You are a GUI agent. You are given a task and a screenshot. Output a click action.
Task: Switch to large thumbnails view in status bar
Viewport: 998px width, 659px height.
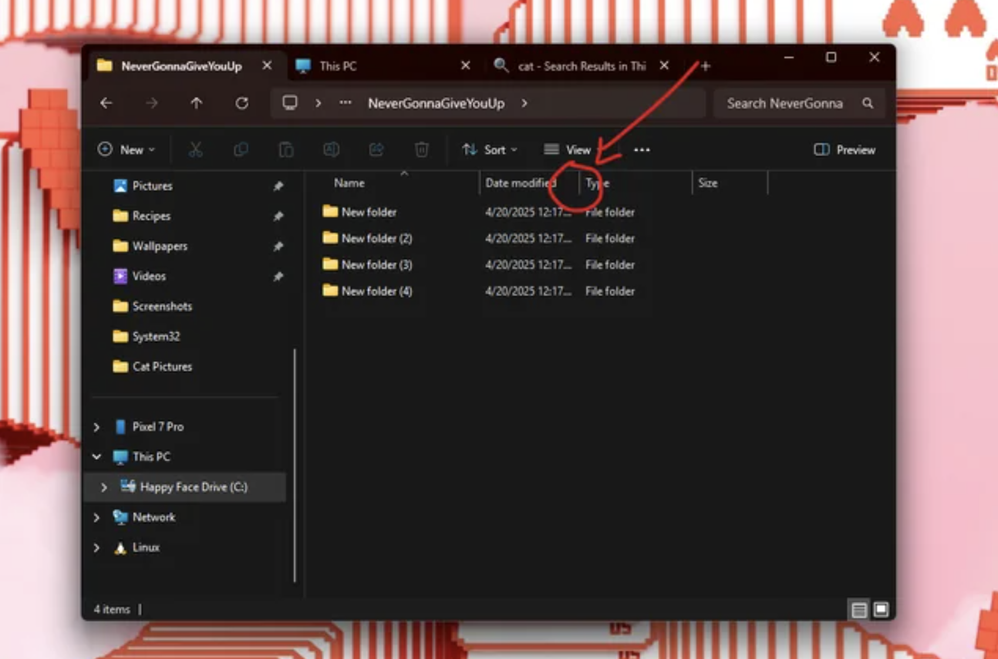pyautogui.click(x=881, y=610)
